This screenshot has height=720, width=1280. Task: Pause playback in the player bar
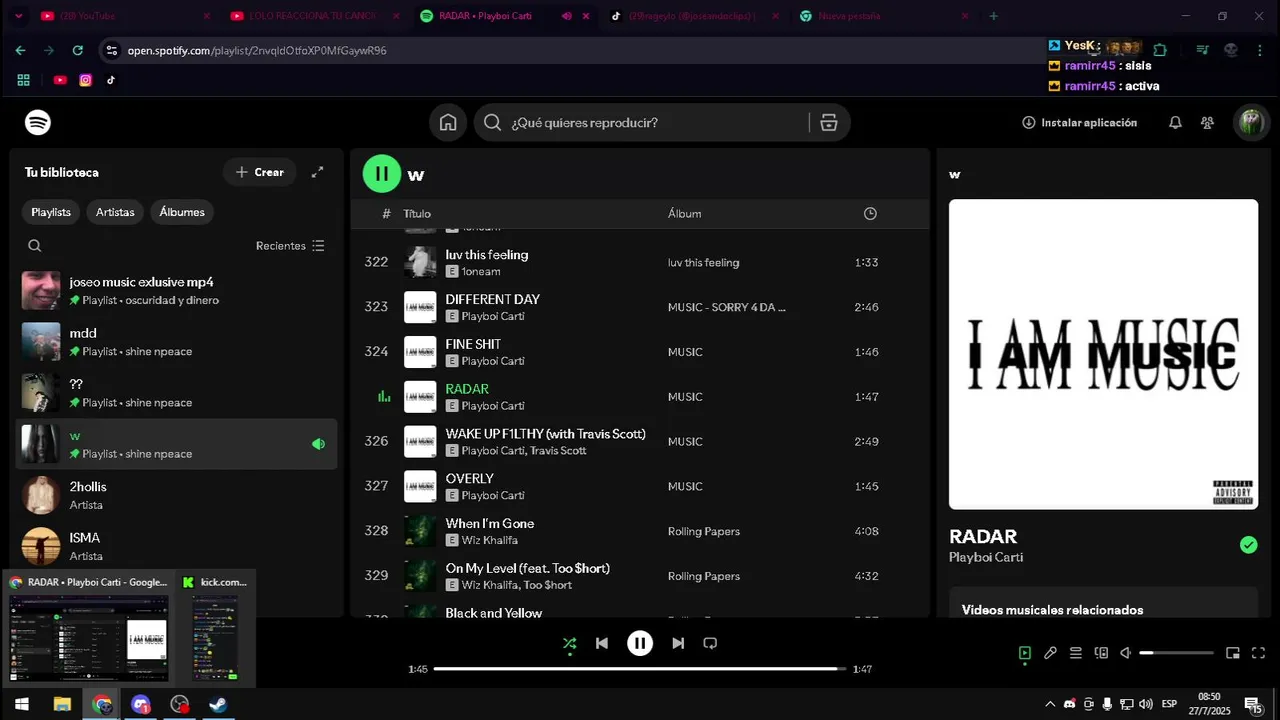click(x=640, y=643)
